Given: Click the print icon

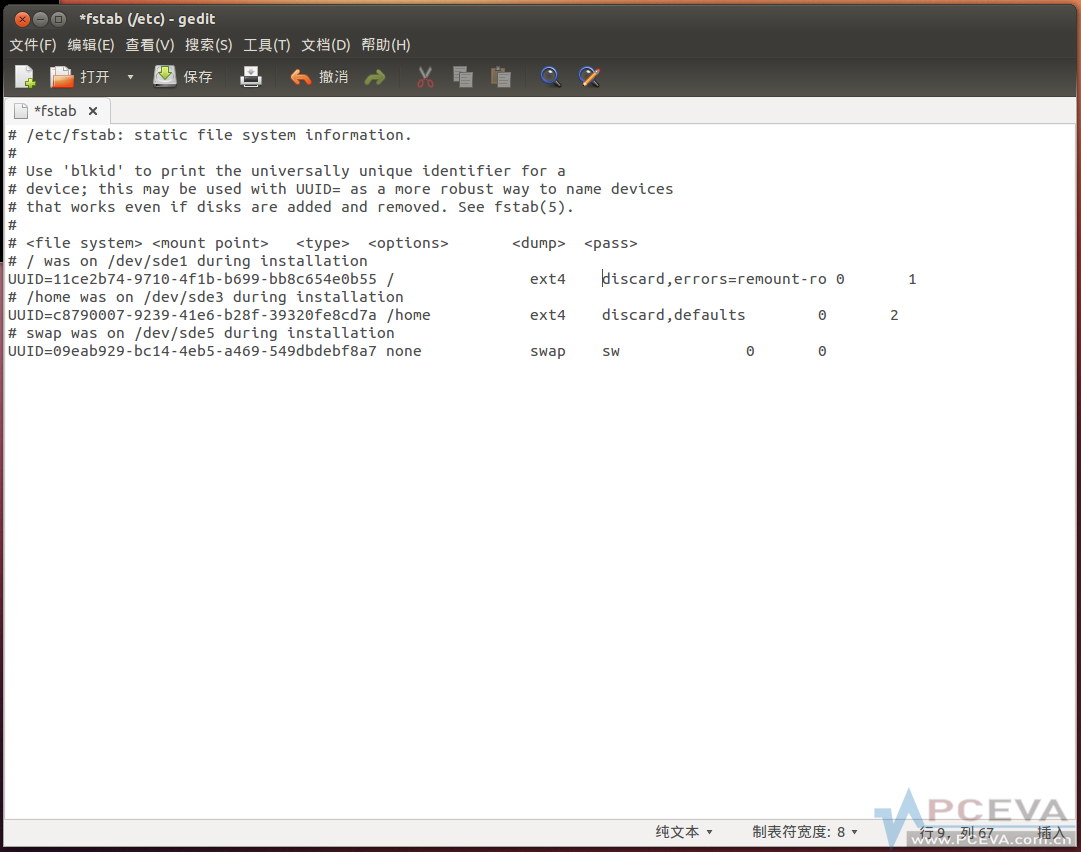Looking at the screenshot, I should click(251, 77).
